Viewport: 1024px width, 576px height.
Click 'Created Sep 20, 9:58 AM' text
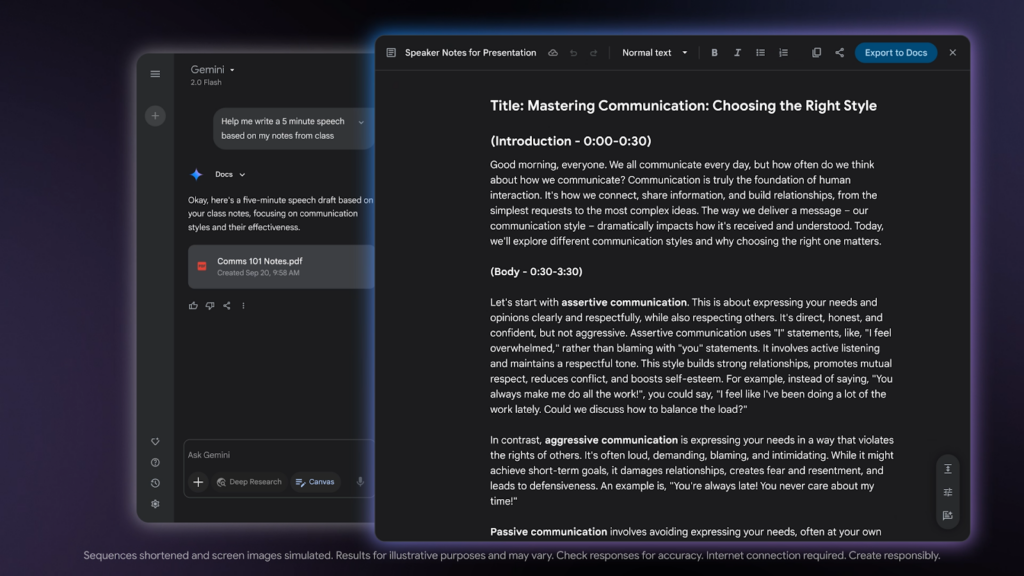click(258, 273)
